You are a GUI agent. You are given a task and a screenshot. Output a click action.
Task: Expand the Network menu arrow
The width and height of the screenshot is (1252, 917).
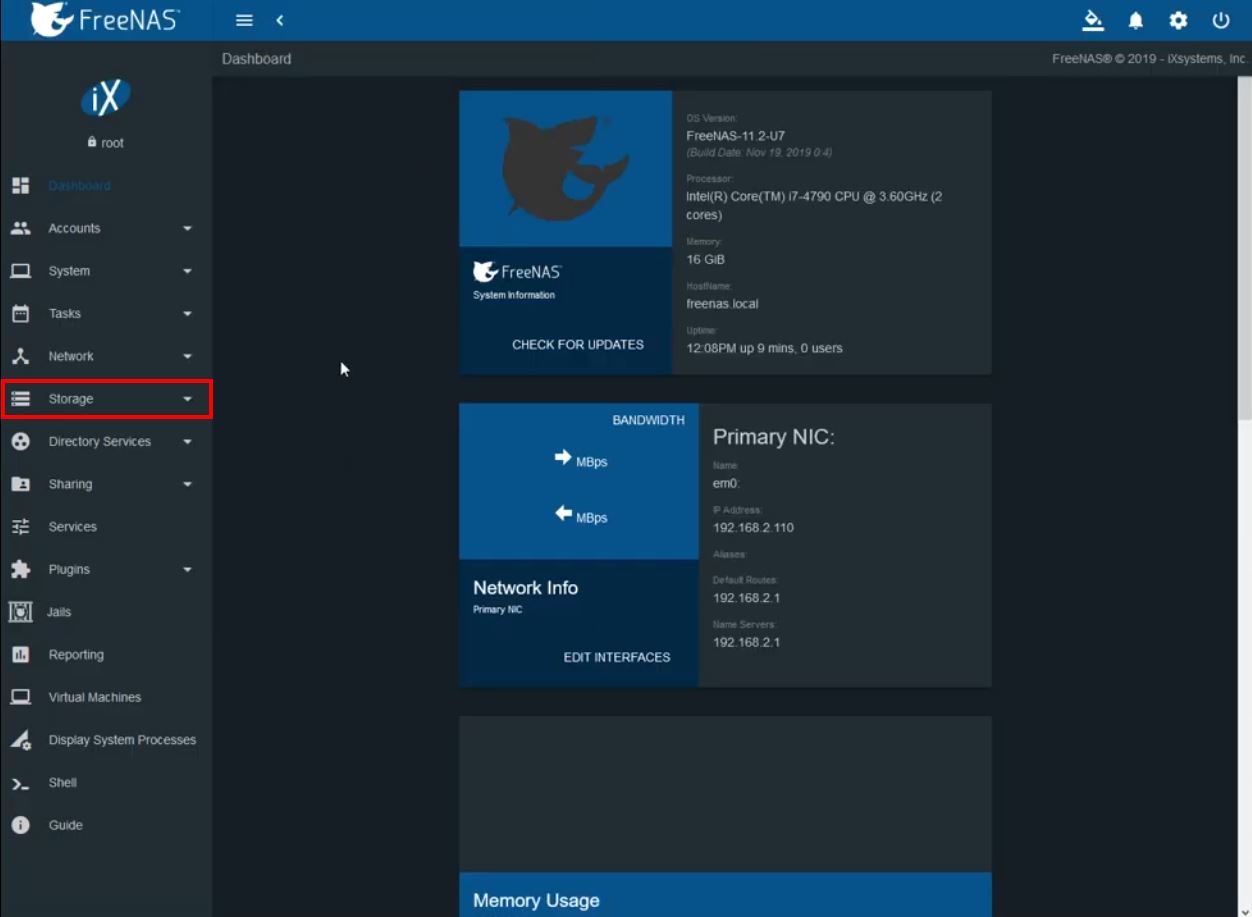point(187,357)
